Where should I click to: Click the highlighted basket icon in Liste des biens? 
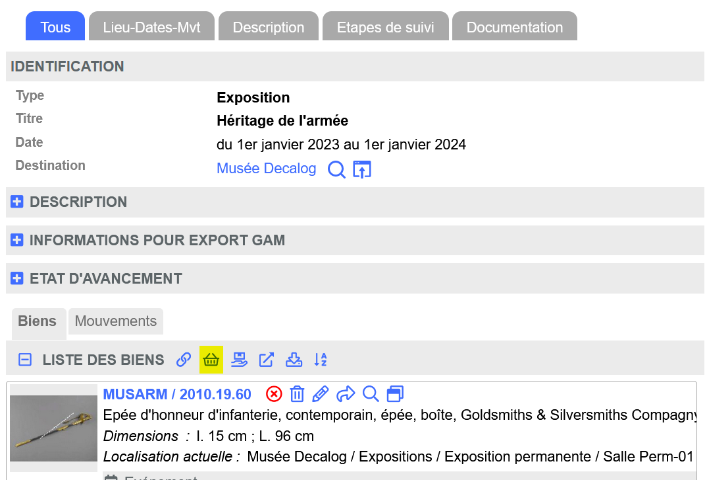[211, 360]
